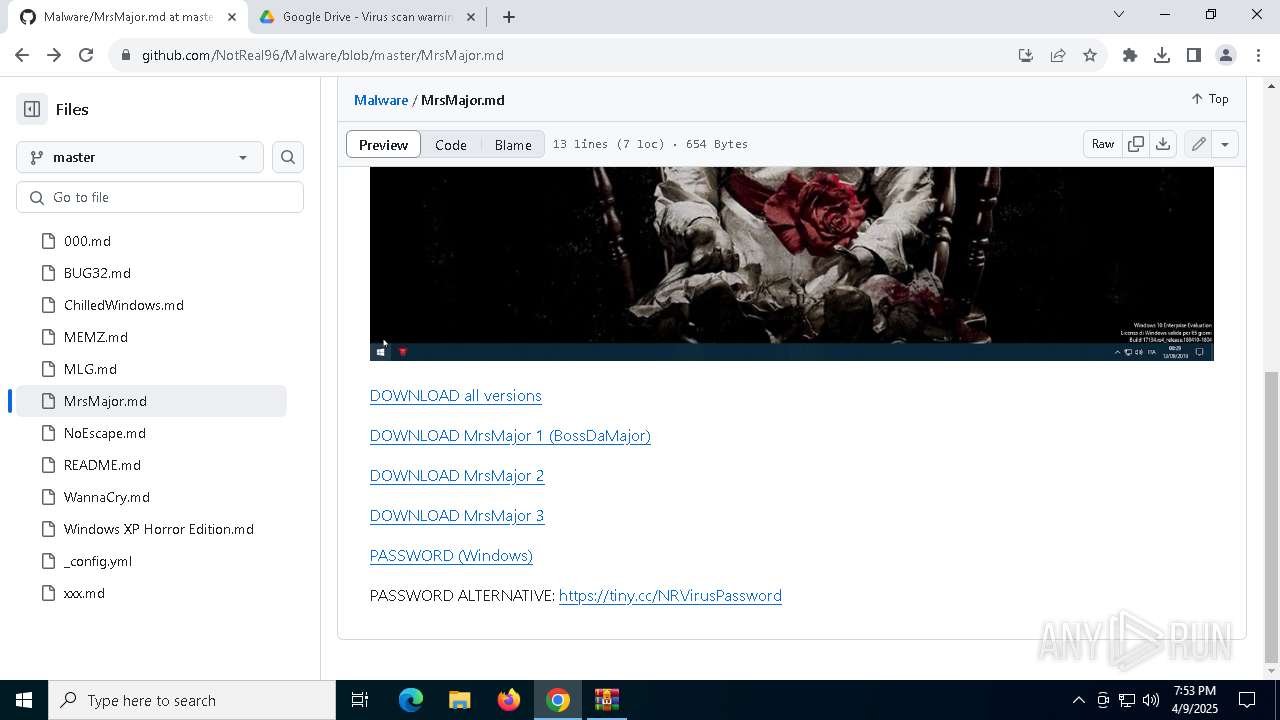Switch to Google Drive Virus scan tab
Viewport: 1280px width, 720px height.
(x=366, y=17)
